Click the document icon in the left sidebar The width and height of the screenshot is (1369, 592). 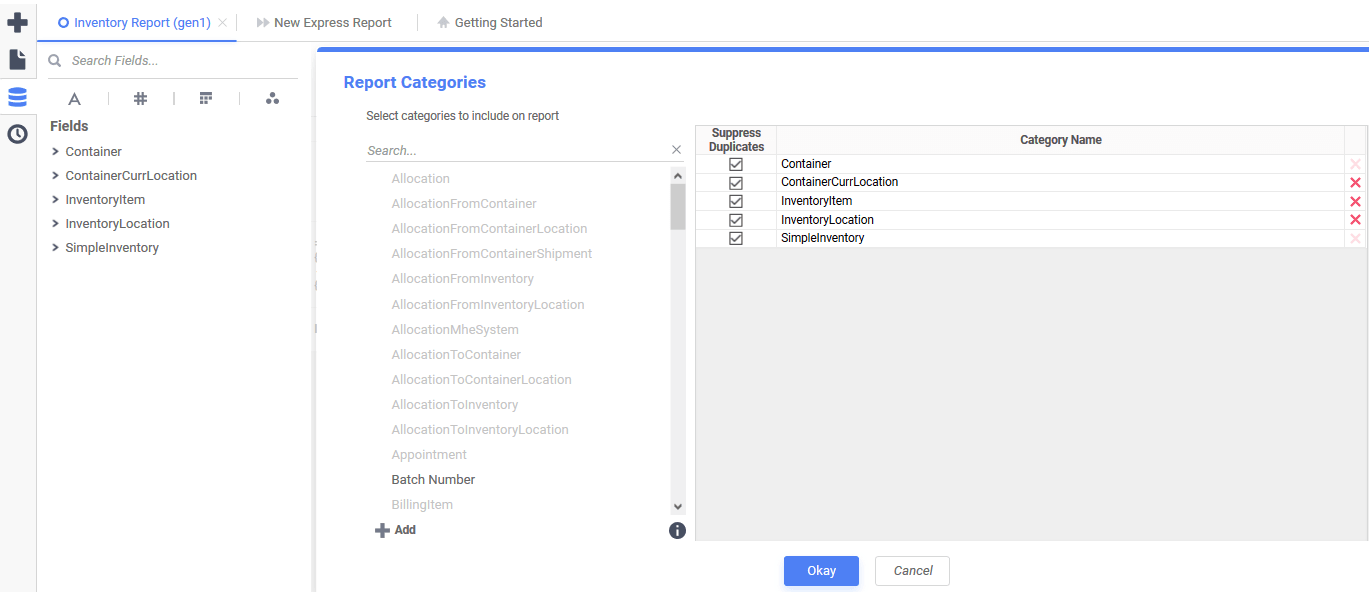17,58
